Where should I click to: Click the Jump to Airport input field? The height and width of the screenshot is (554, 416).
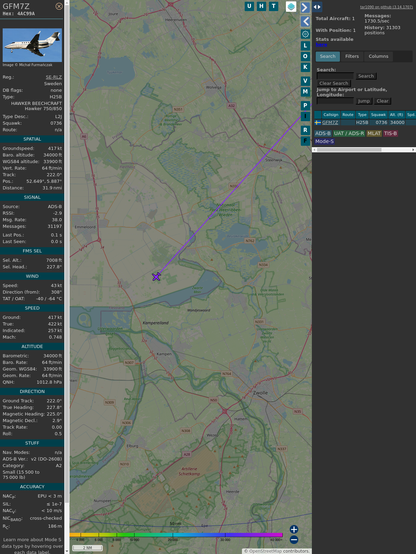(335, 101)
